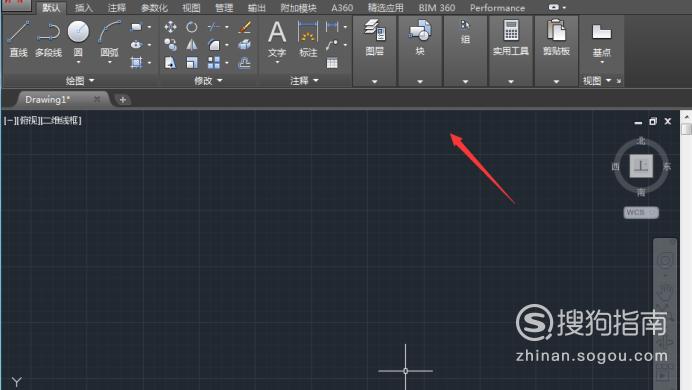Click the Move tool icon

[170, 27]
